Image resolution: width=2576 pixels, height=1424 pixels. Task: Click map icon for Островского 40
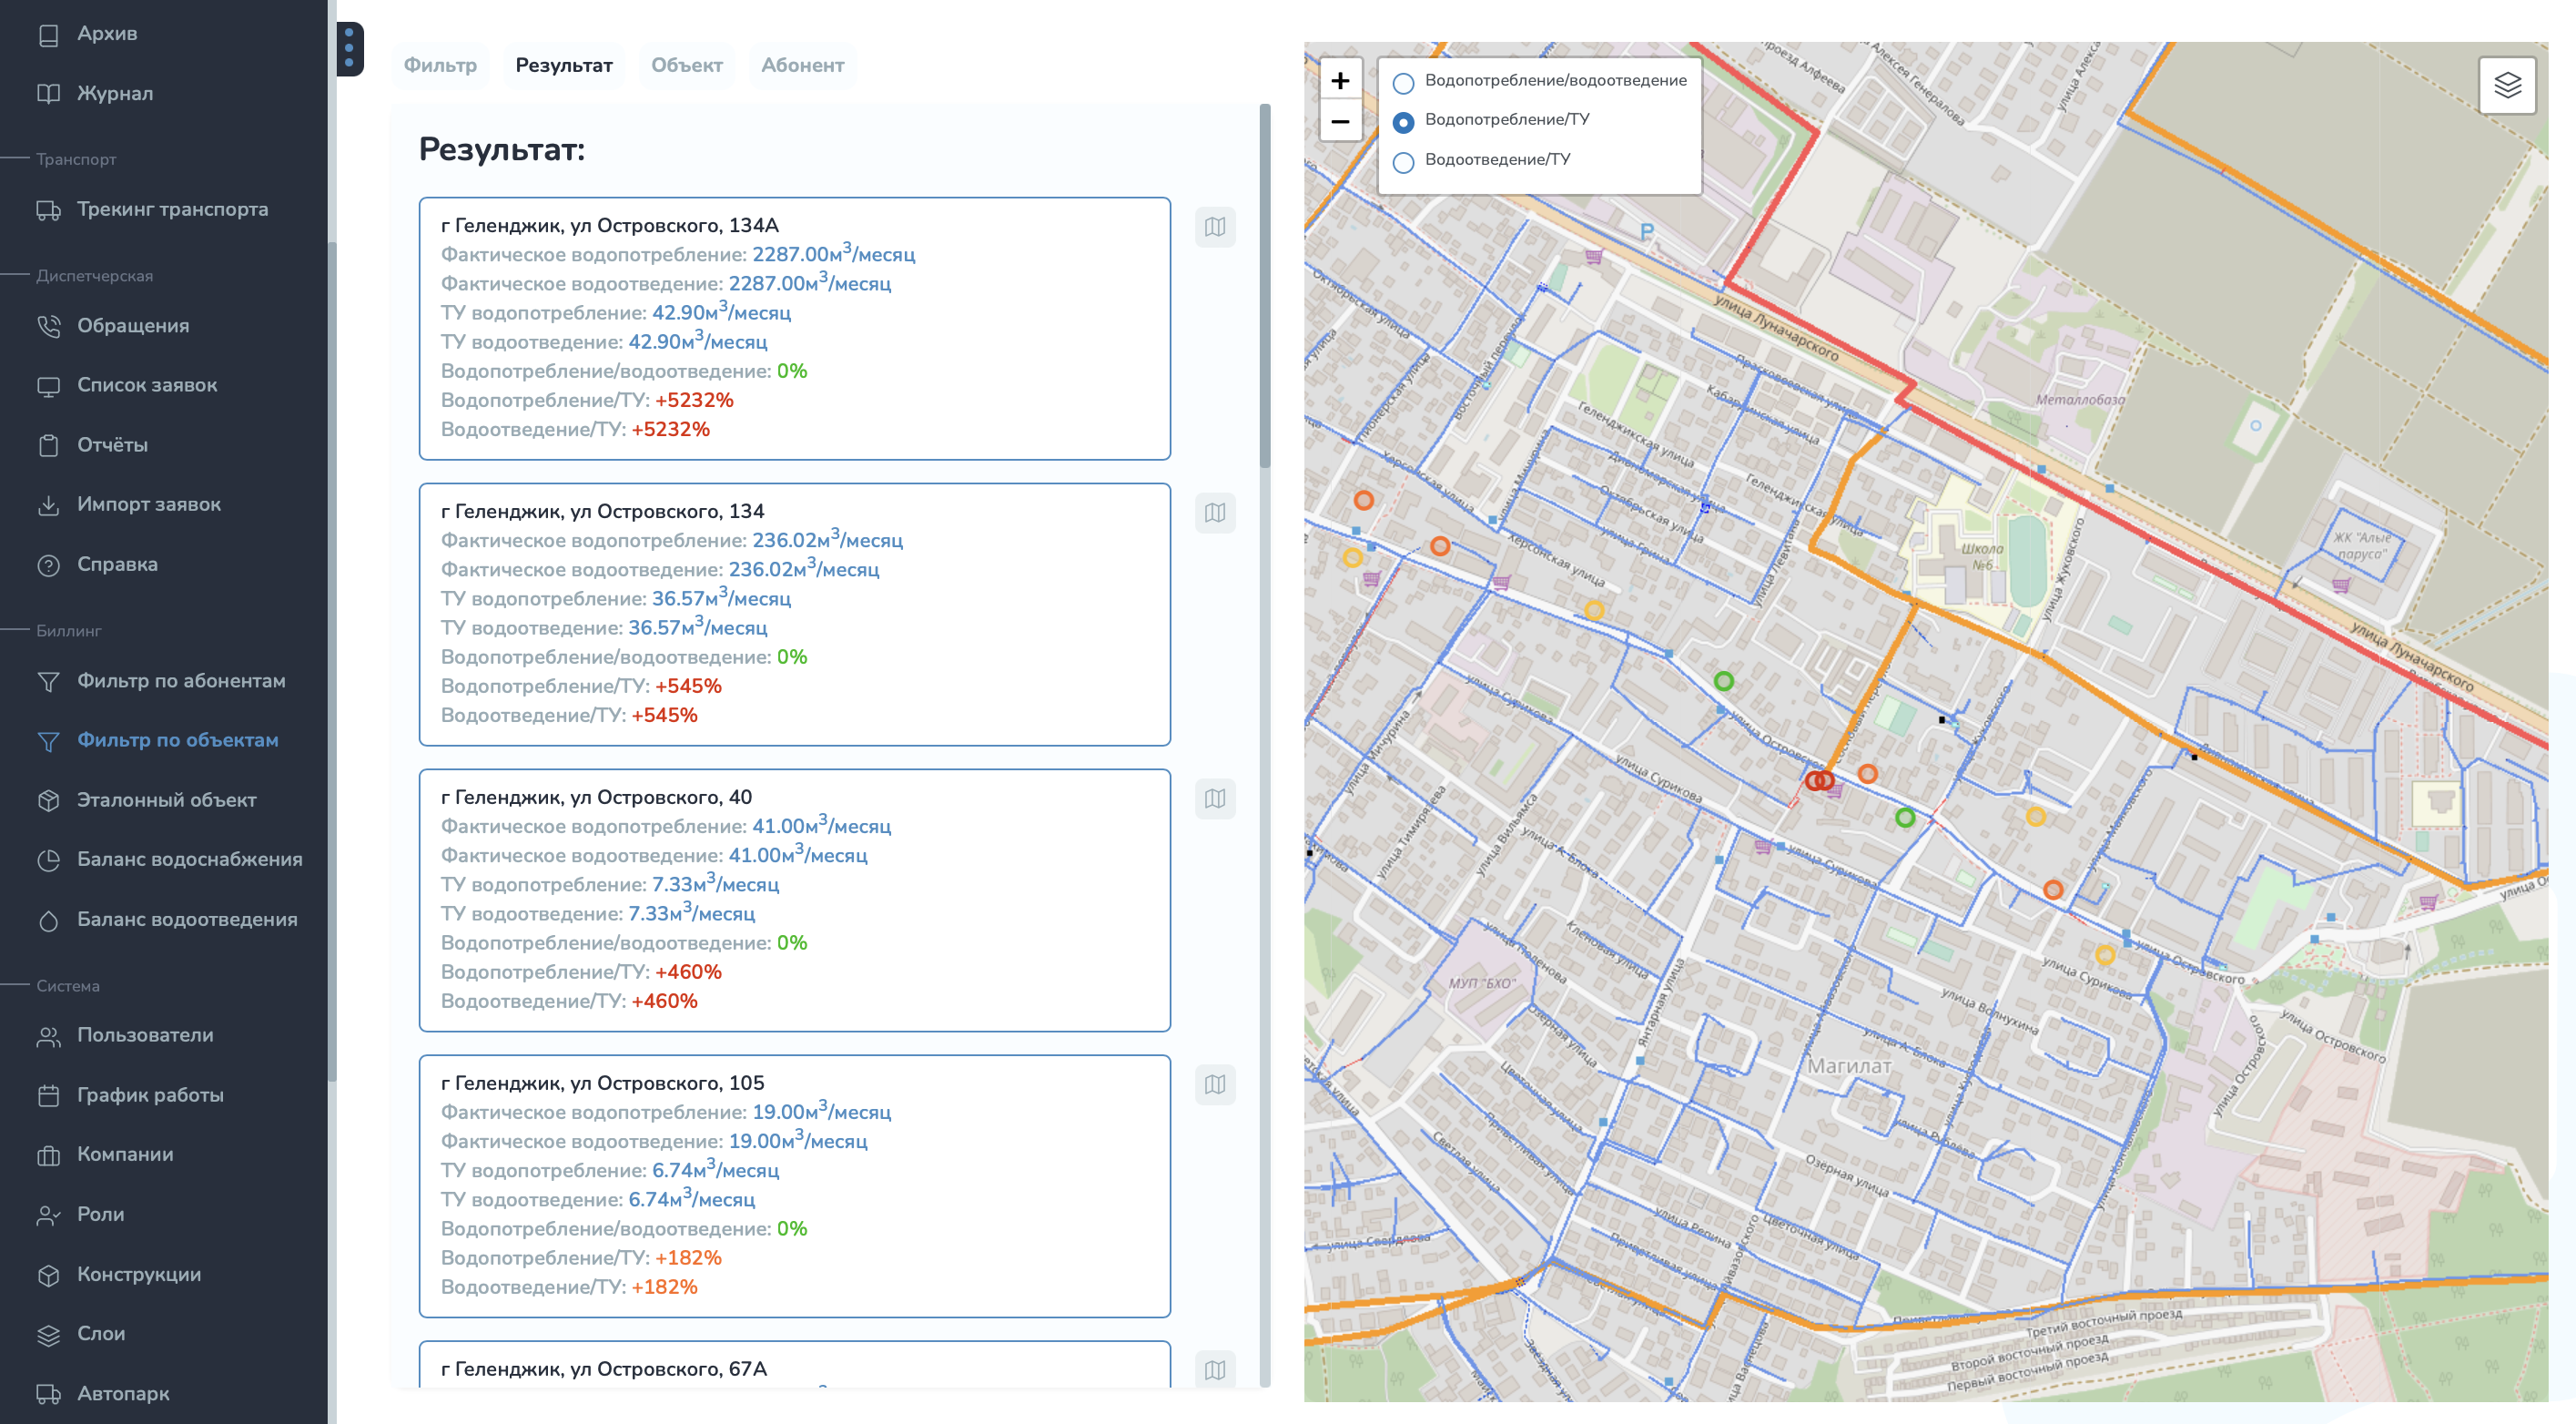coord(1214,799)
